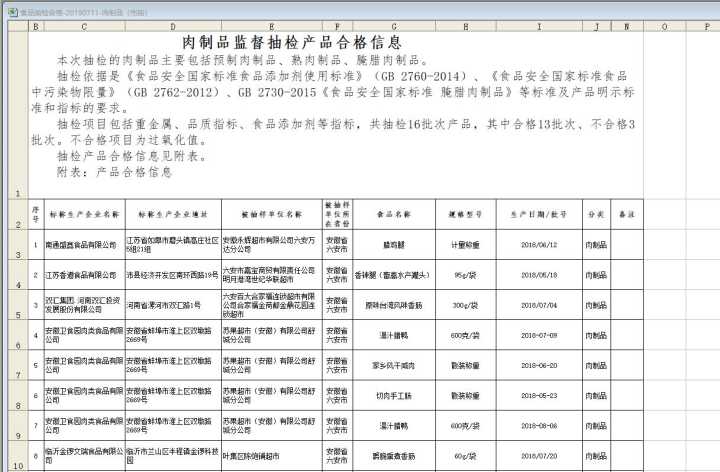Click the date cell 2018-07-09
Image resolution: width=720 pixels, height=472 pixels.
coord(539,335)
